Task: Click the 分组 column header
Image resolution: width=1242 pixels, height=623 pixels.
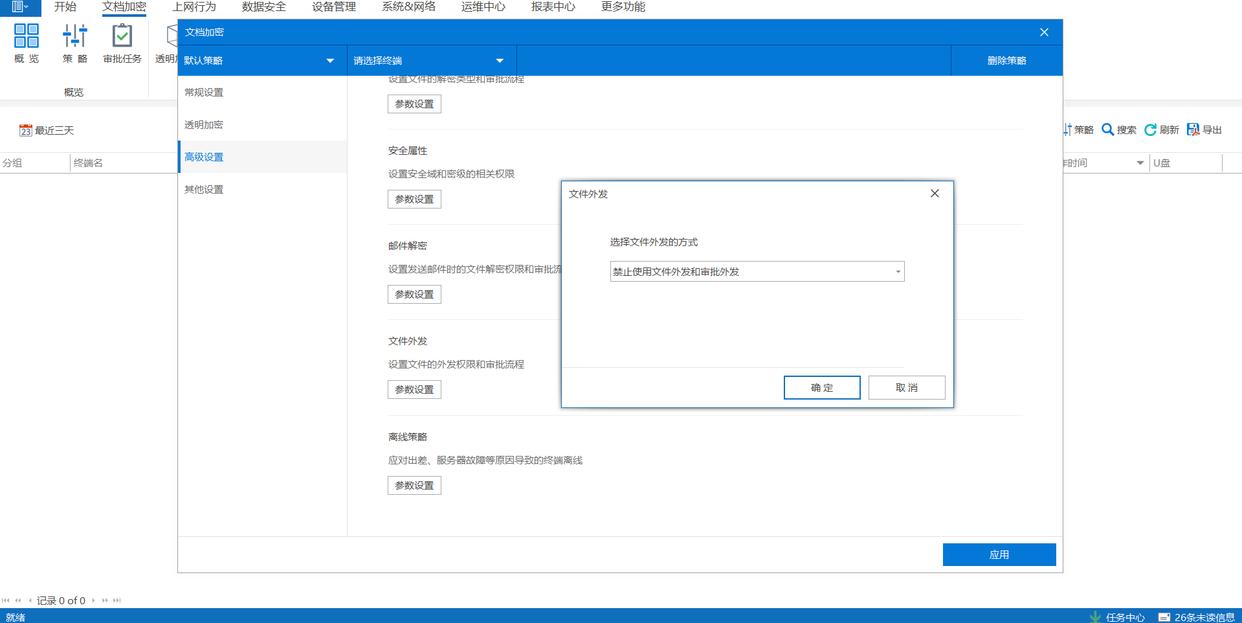Action: (34, 163)
